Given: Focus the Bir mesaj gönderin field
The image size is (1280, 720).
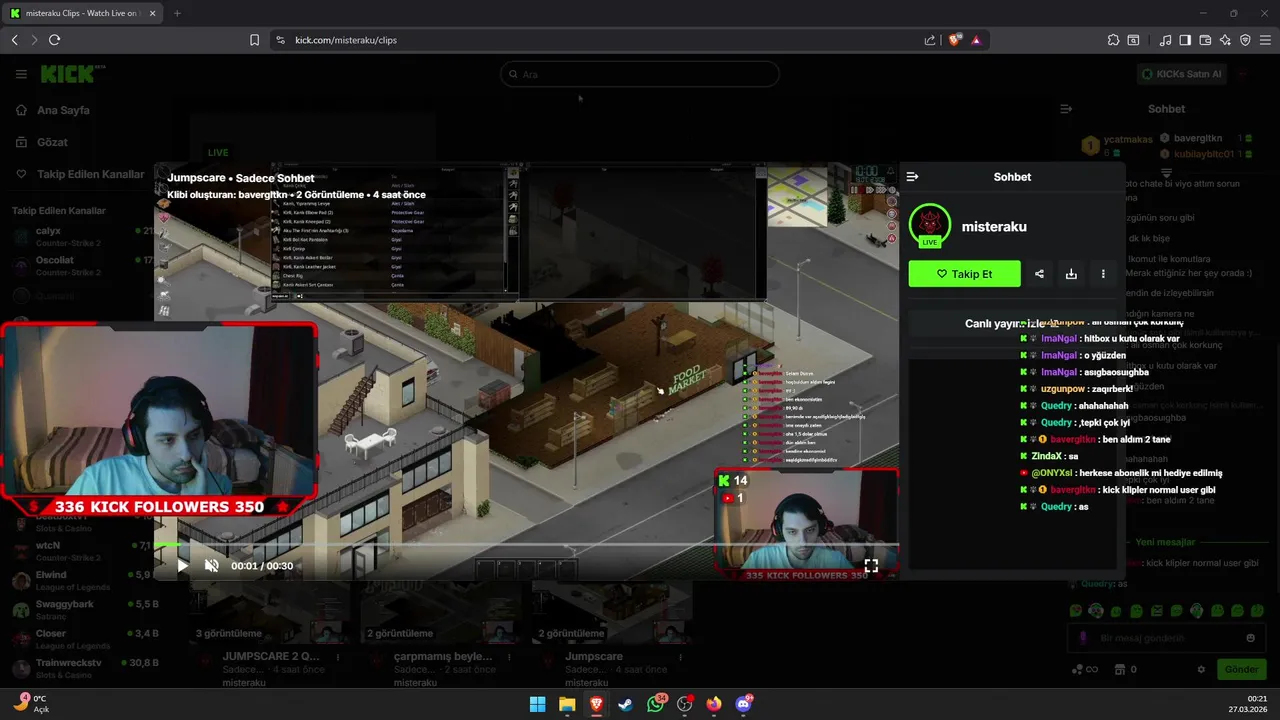Looking at the screenshot, I should (1167, 638).
